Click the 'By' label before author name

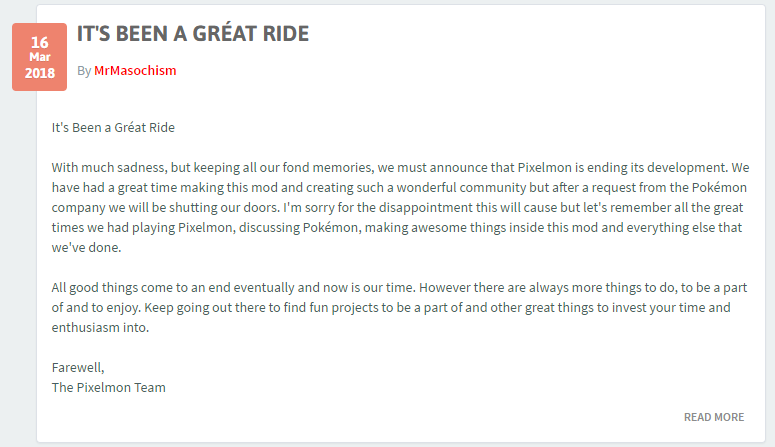pyautogui.click(x=84, y=71)
